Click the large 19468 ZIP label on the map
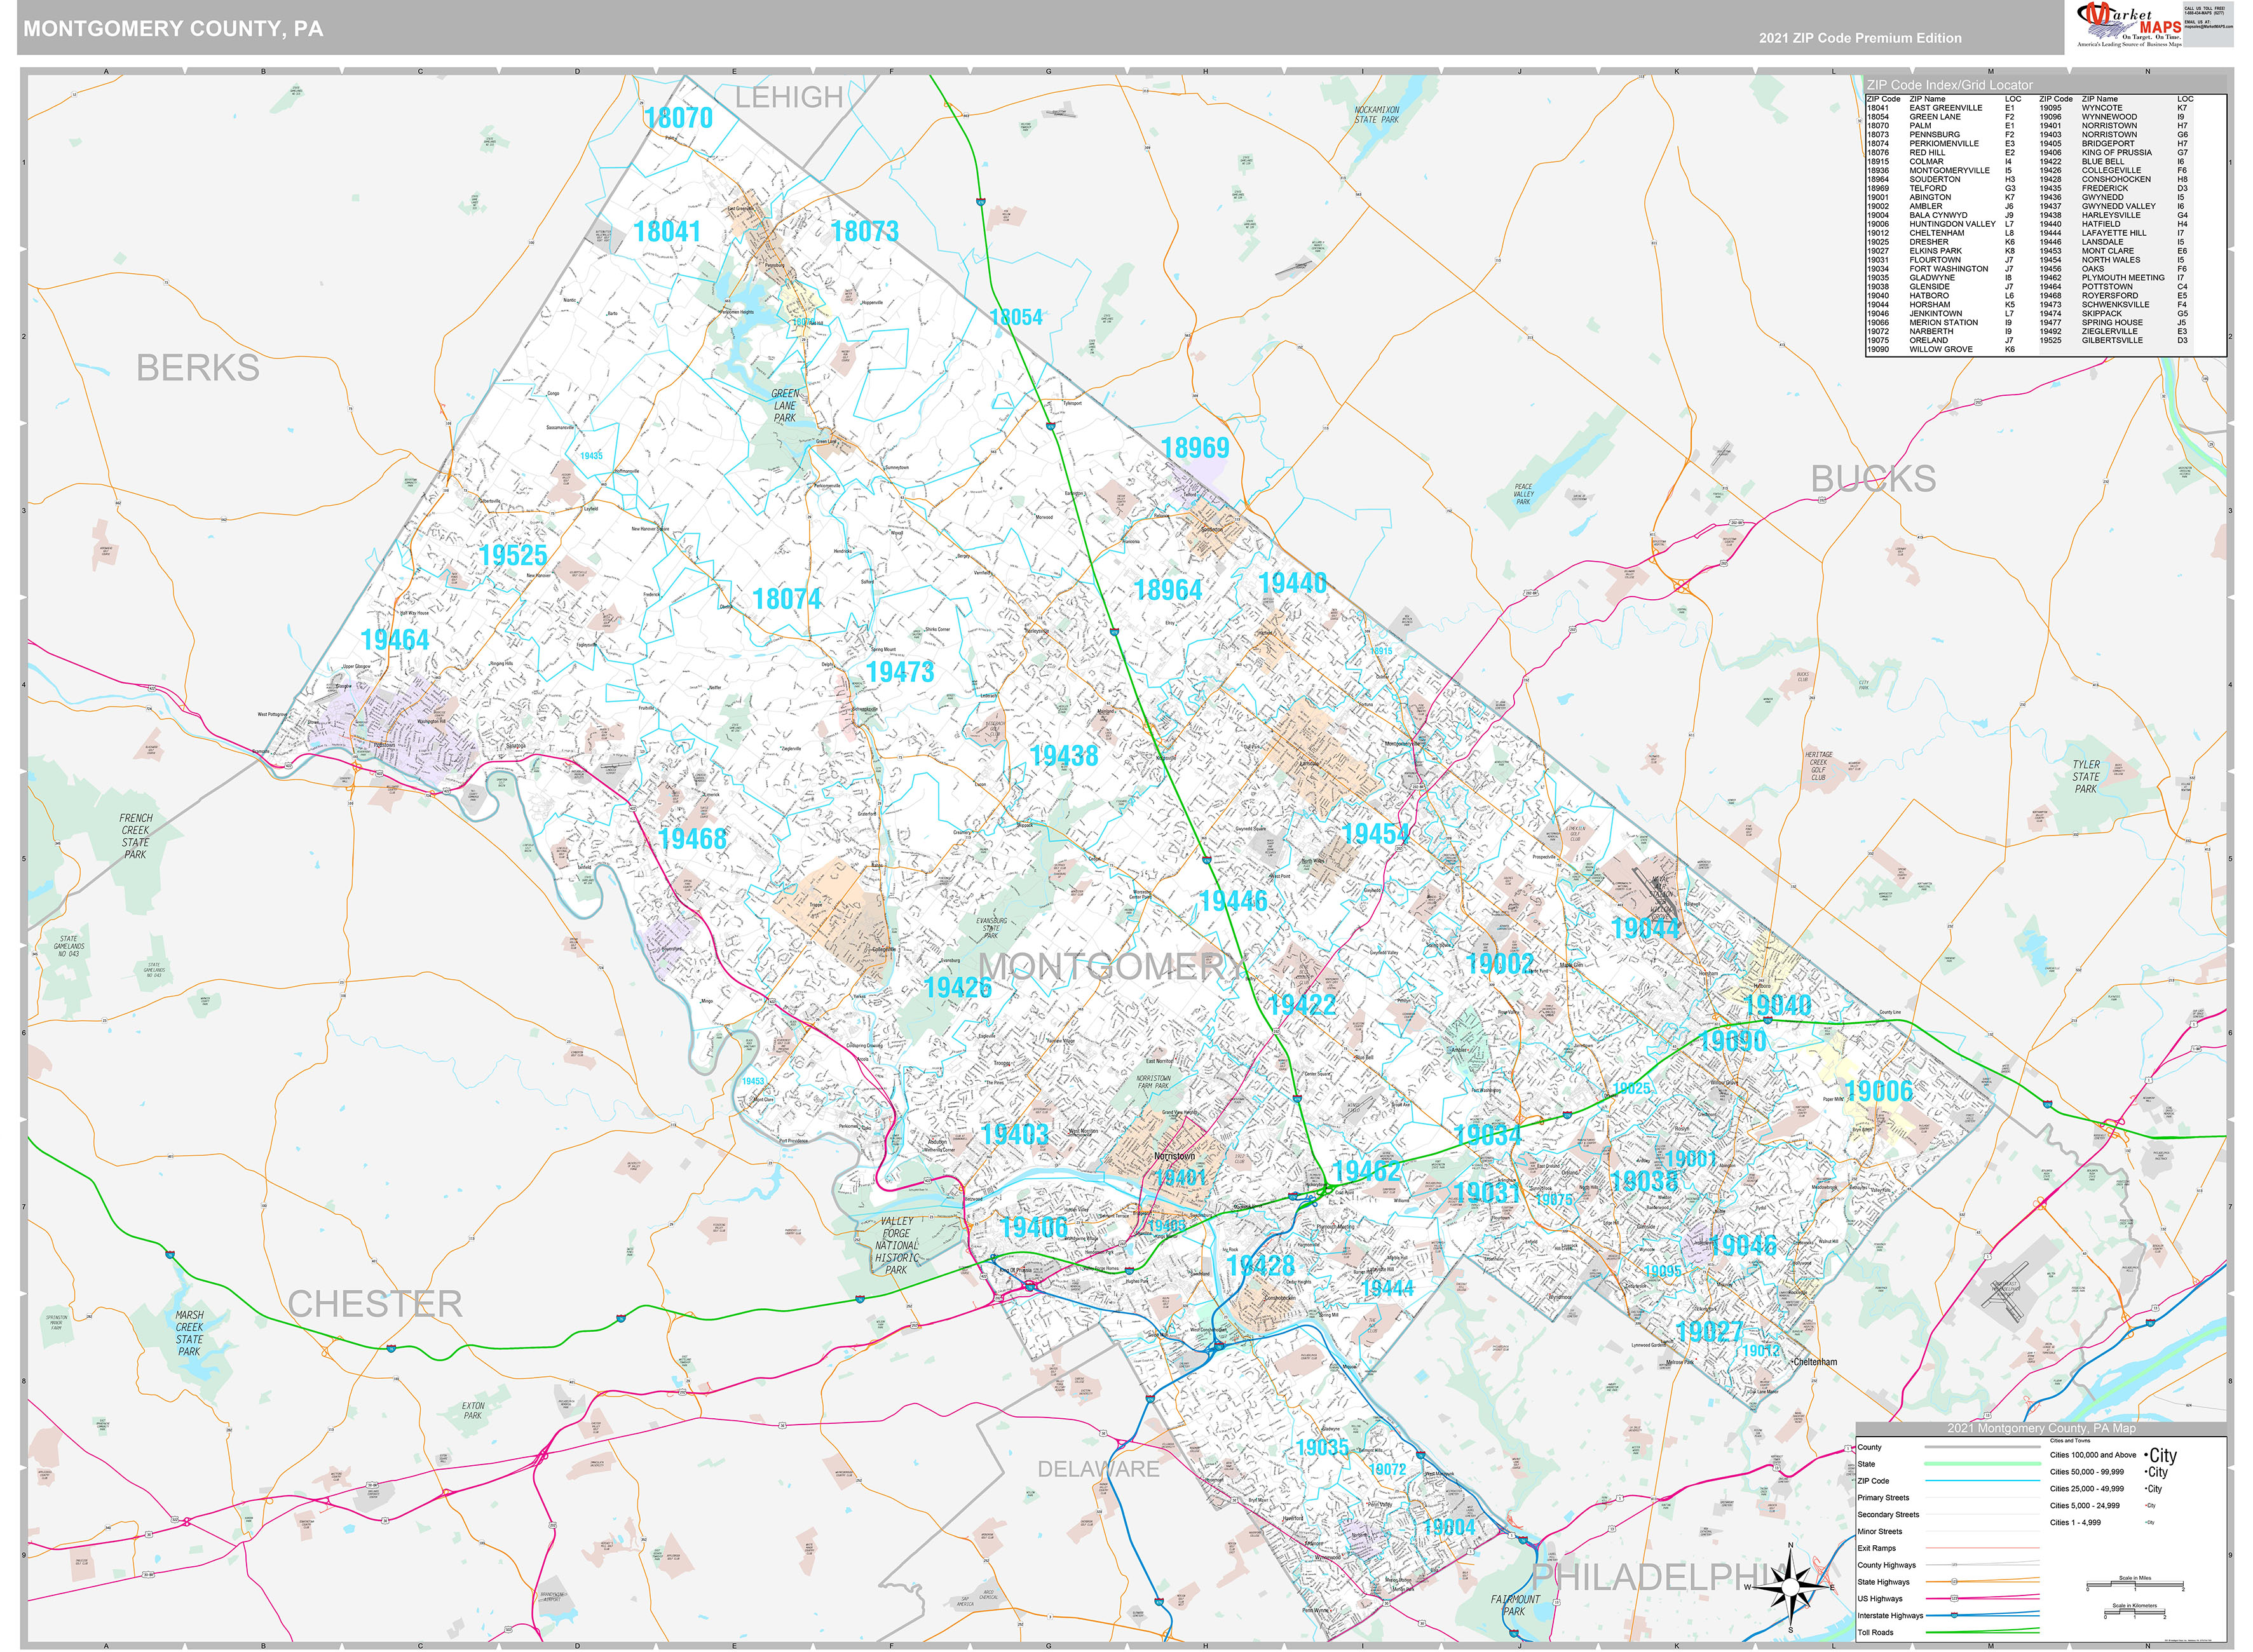Screen dimensions: 2253x1652 pyautogui.click(x=693, y=839)
